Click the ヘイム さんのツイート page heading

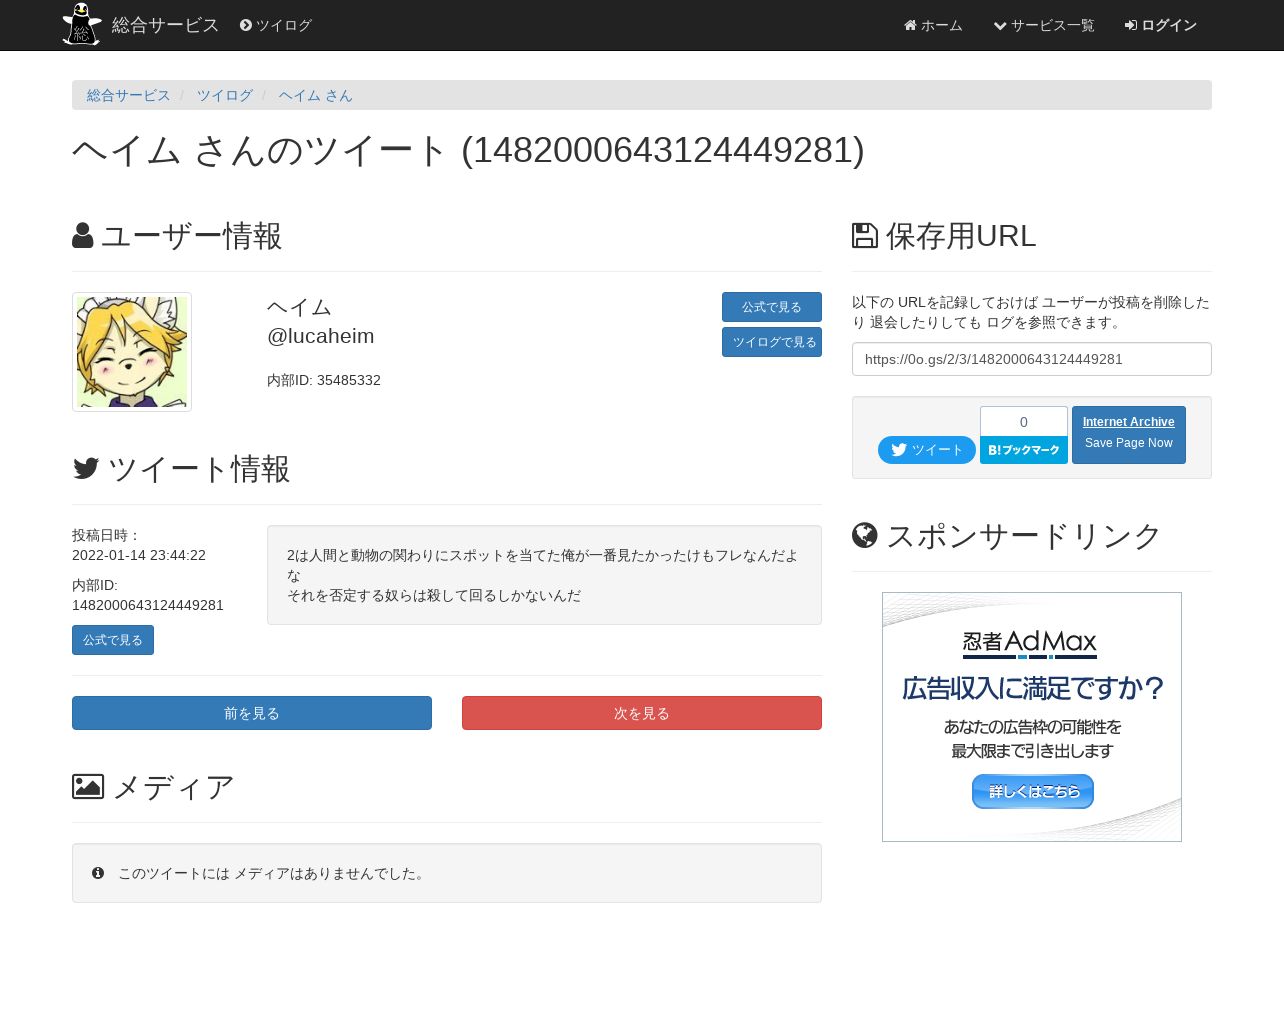pos(468,150)
